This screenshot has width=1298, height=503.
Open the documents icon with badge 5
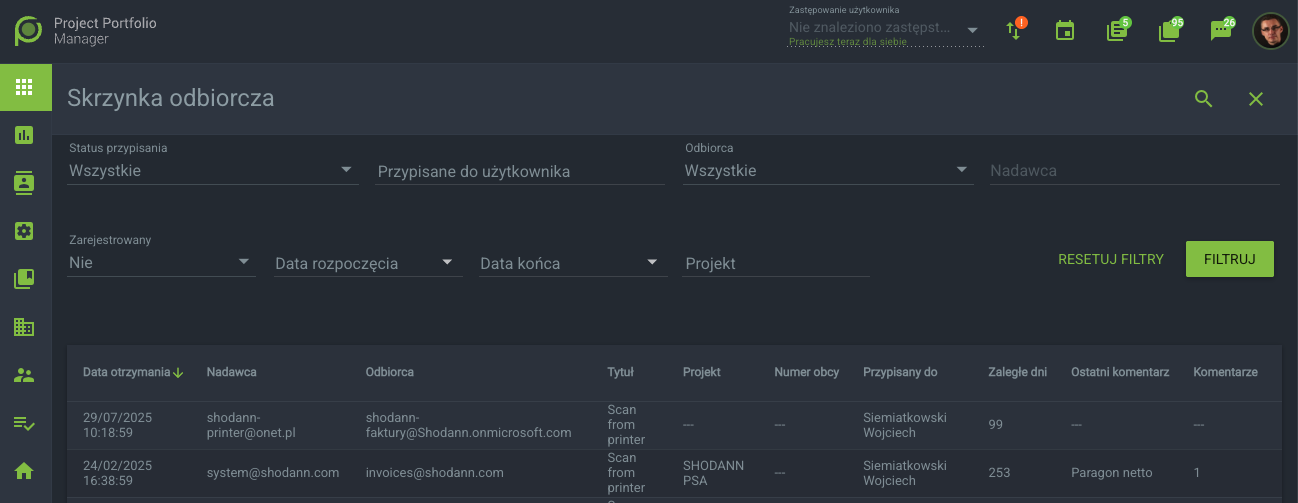point(1117,31)
